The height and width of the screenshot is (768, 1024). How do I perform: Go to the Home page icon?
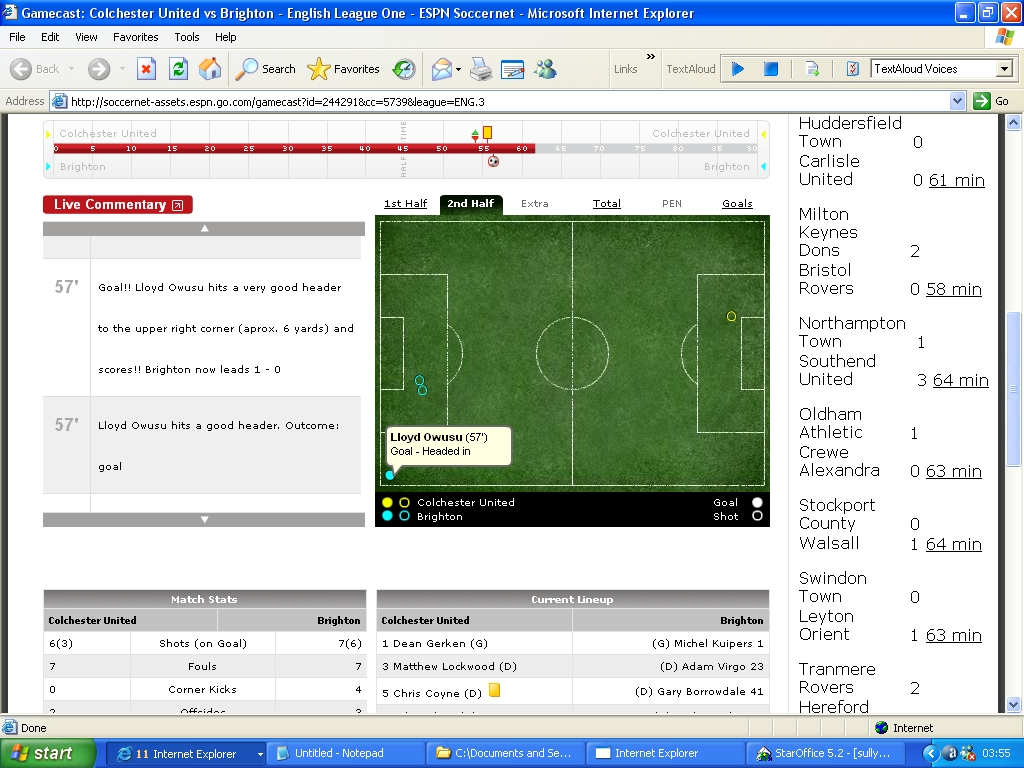[x=210, y=69]
